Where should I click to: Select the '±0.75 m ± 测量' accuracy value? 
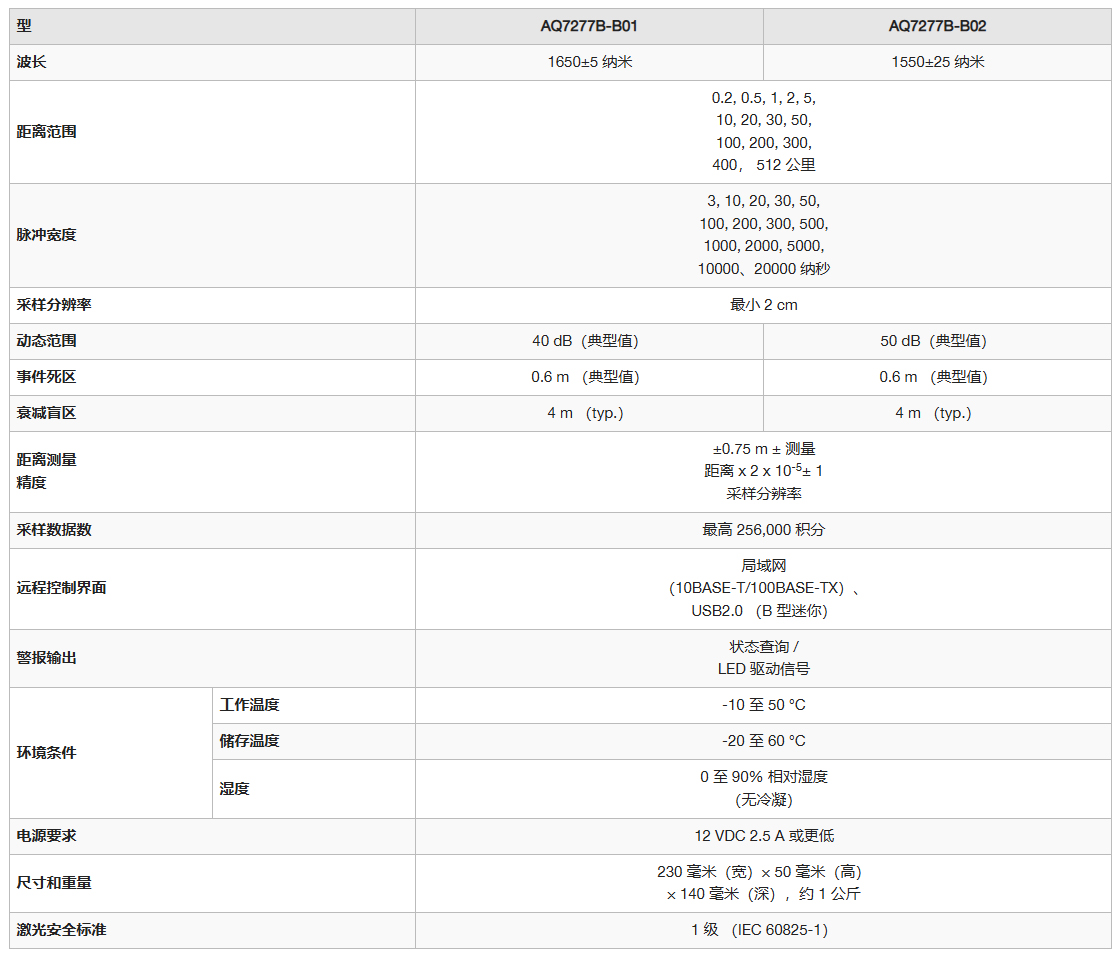coord(764,471)
